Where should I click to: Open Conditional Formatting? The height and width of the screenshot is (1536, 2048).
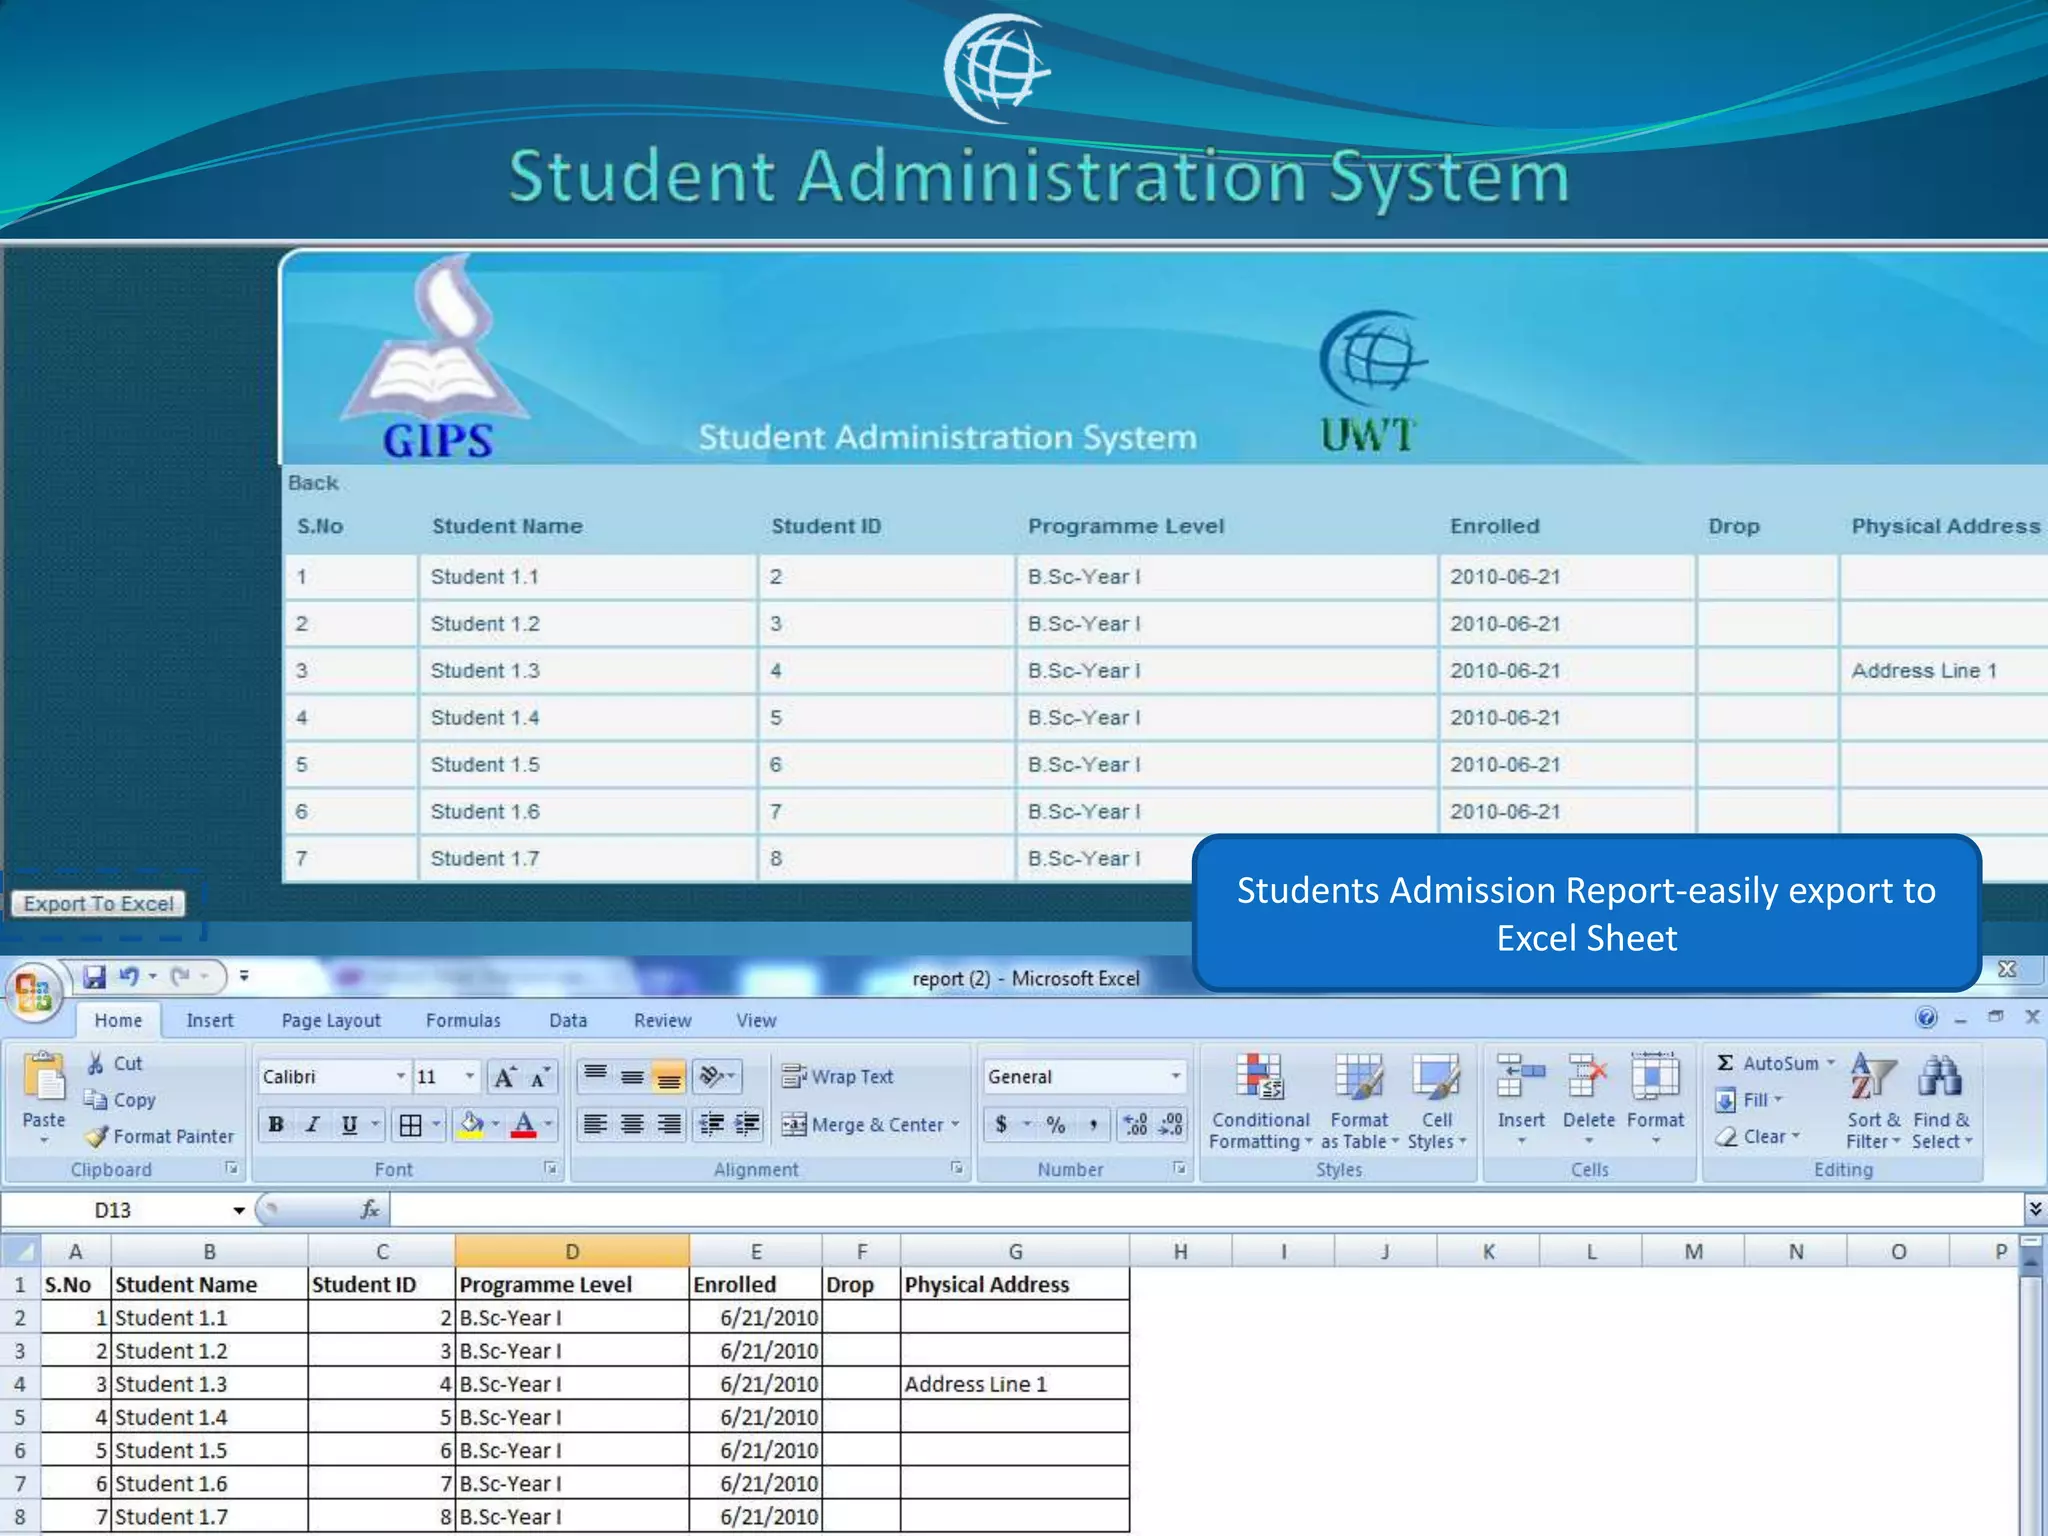click(1260, 1102)
